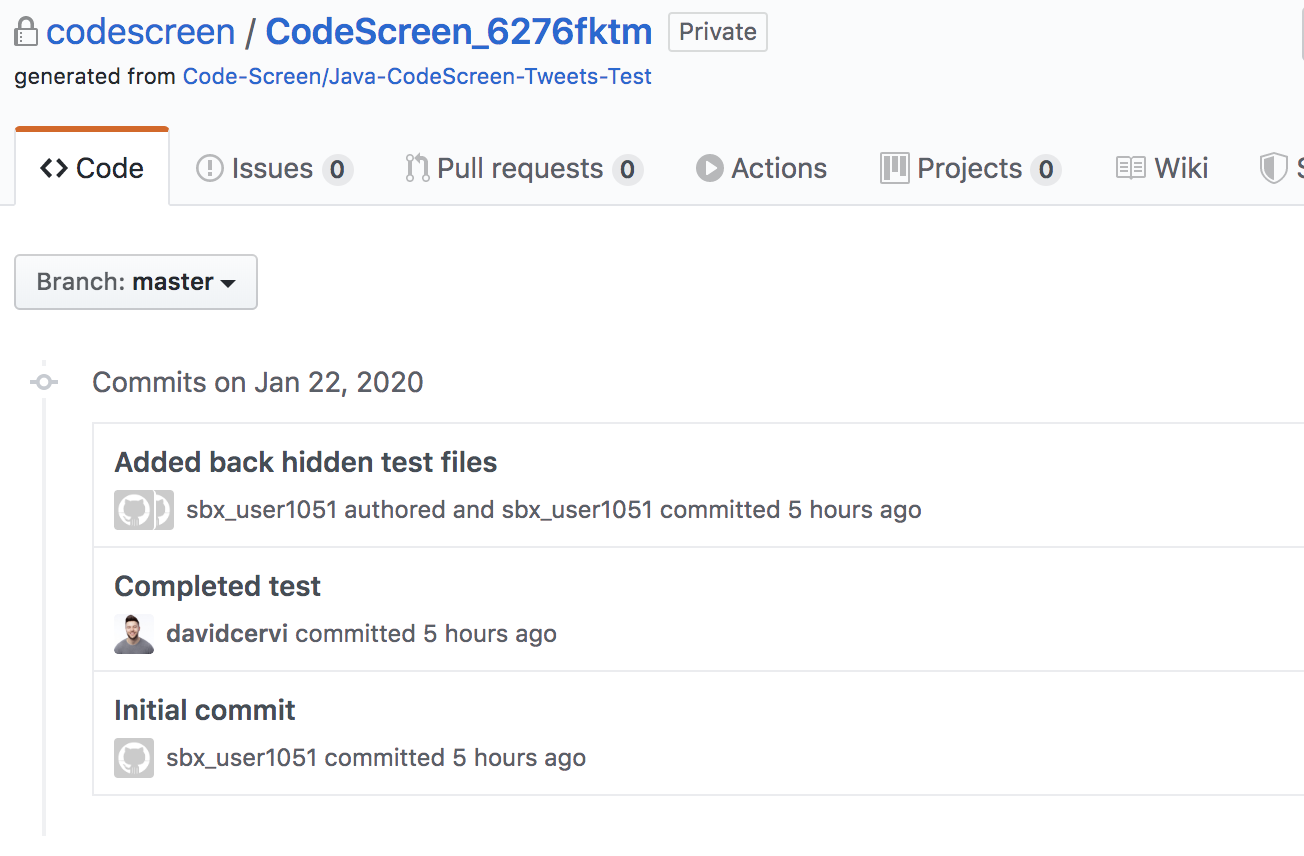The width and height of the screenshot is (1304, 856).
Task: Open the CodeScreen_6276fktm repository link
Action: click(x=459, y=32)
